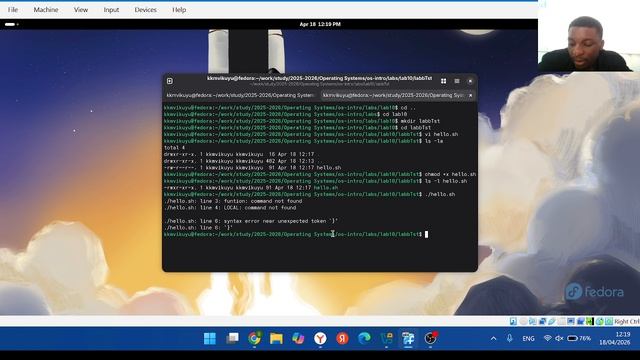The height and width of the screenshot is (360, 640).
Task: Click the new terminal tab button
Action: pyautogui.click(x=170, y=81)
